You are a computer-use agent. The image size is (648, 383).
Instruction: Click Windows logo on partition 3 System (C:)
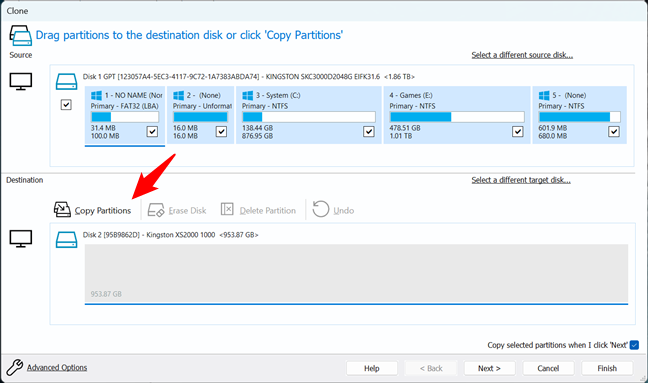click(248, 95)
